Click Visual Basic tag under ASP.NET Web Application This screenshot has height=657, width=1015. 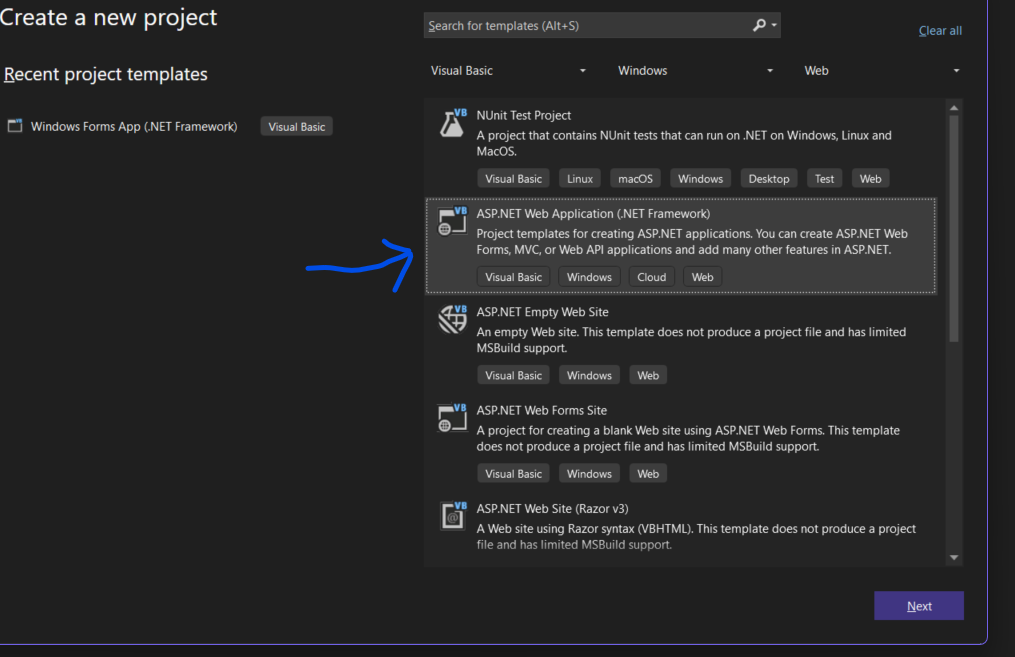pyautogui.click(x=513, y=277)
